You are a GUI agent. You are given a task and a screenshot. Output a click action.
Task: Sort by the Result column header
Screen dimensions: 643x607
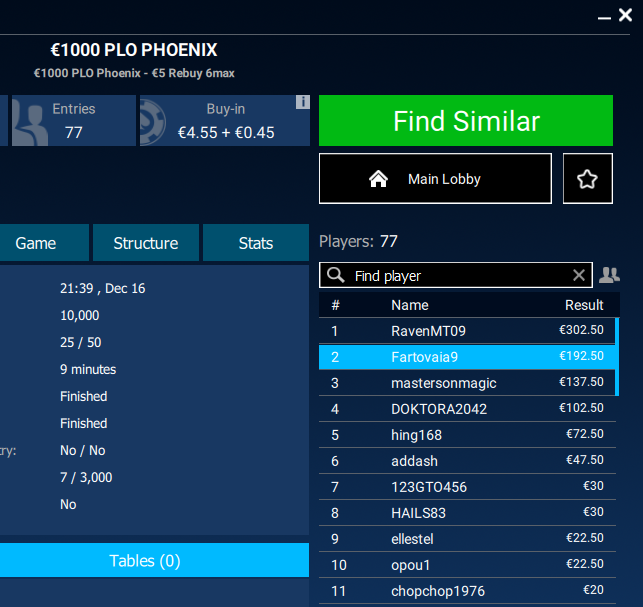pos(584,305)
